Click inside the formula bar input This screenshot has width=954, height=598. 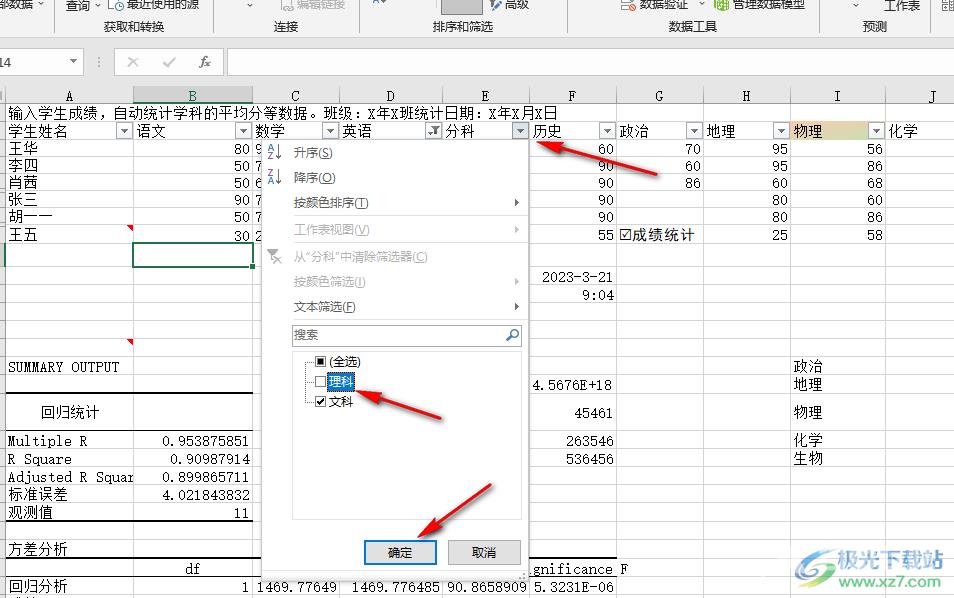[x=590, y=62]
